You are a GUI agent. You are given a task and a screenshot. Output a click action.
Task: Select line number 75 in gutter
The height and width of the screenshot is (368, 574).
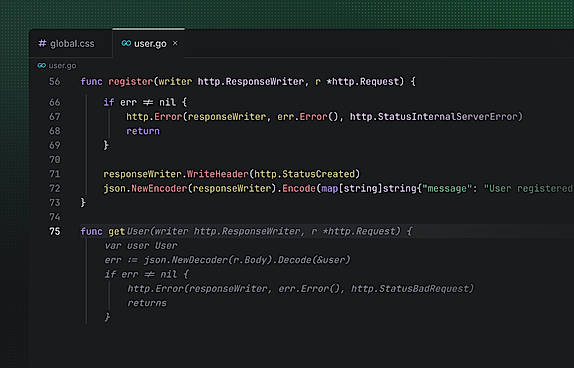55,231
